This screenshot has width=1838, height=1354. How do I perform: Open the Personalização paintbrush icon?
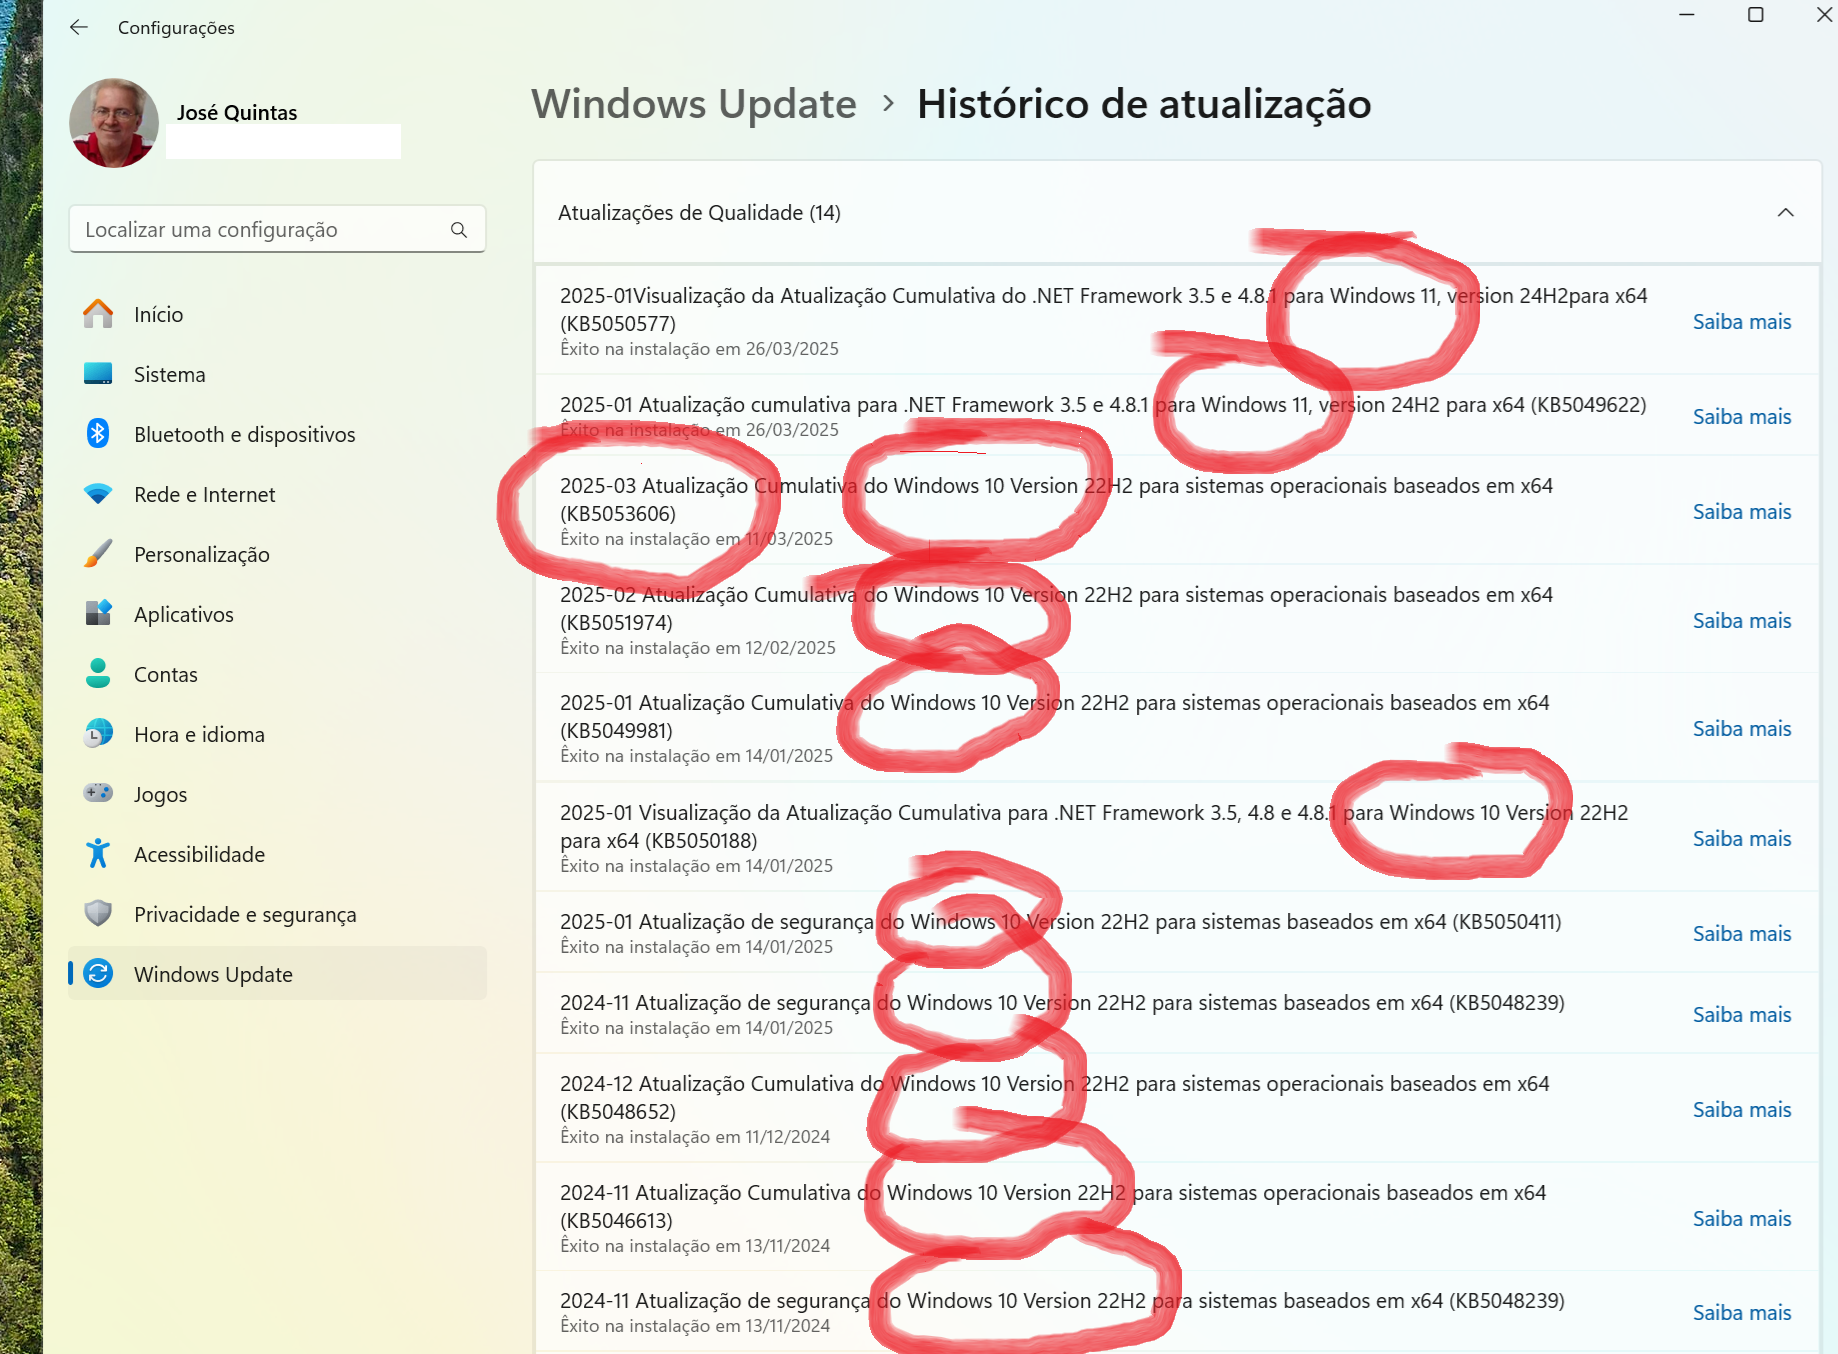(98, 554)
